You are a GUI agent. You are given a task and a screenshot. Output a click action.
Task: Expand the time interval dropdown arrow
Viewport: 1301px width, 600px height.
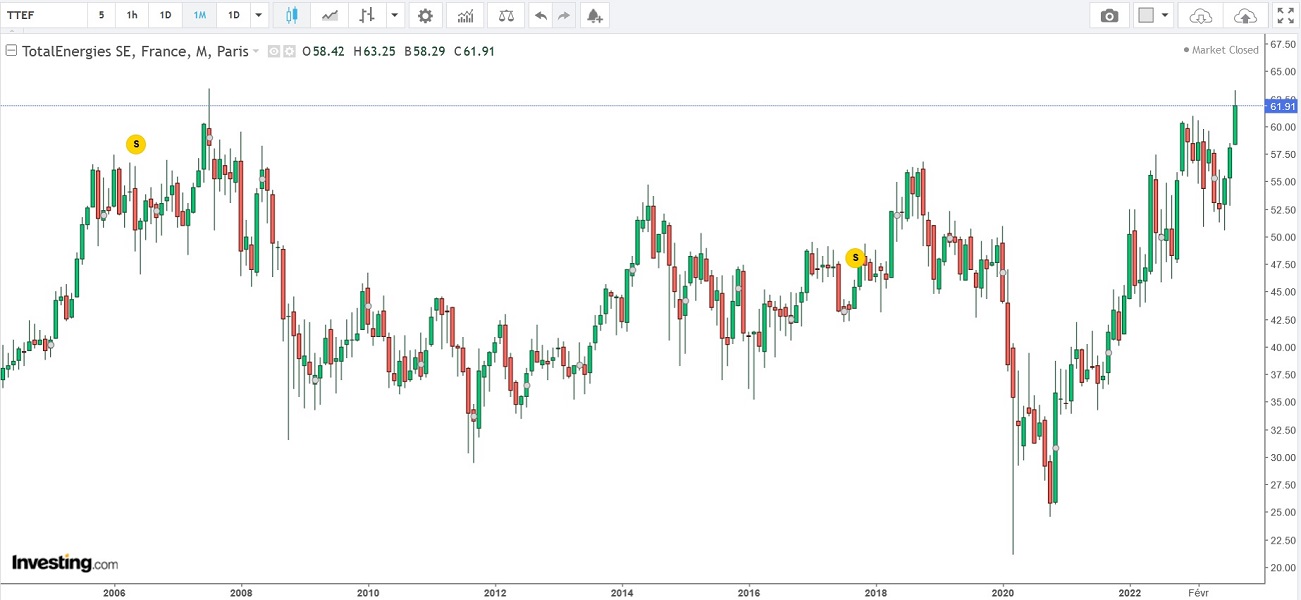(x=259, y=16)
